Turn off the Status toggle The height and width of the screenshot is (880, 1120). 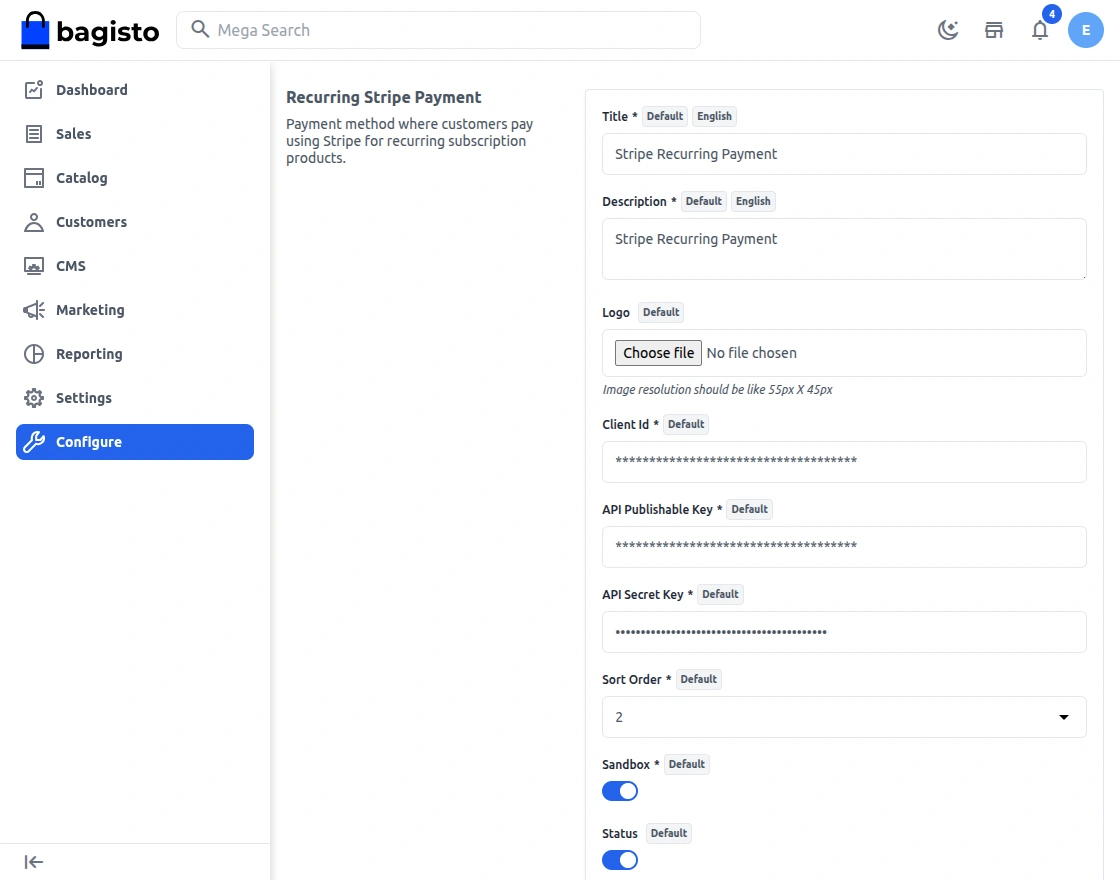click(x=620, y=860)
